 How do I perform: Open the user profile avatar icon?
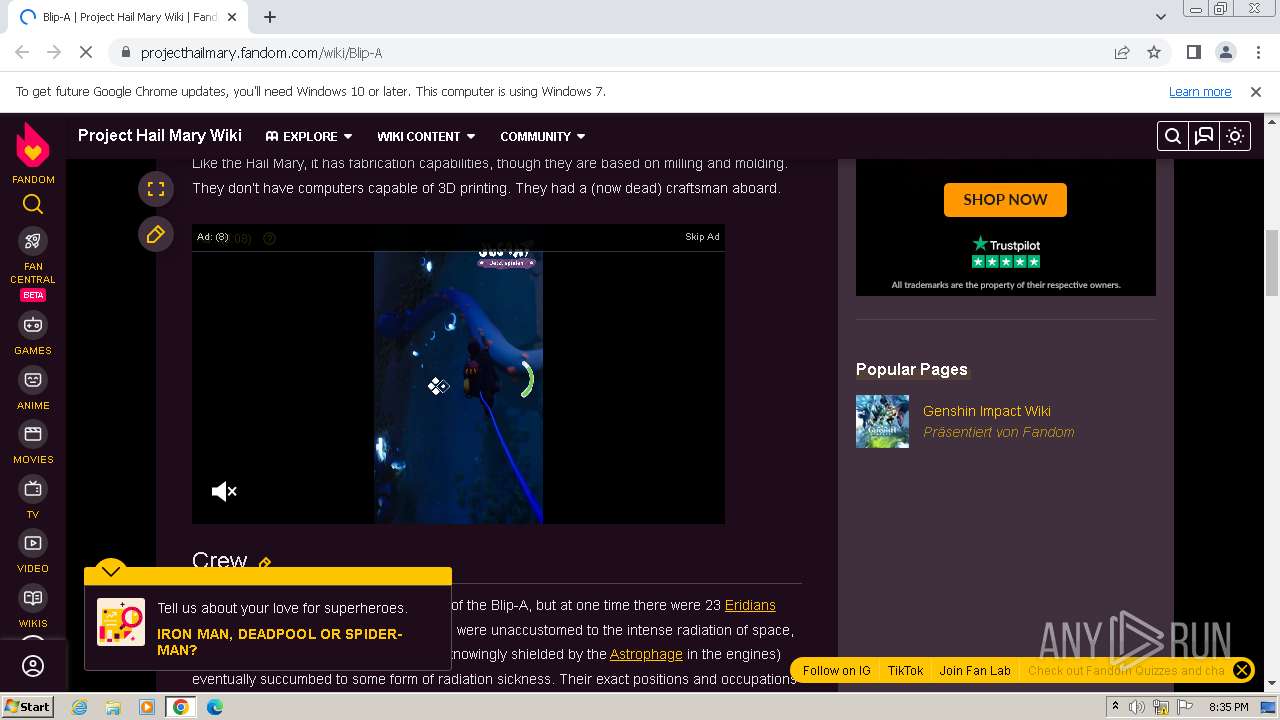[x=33, y=666]
